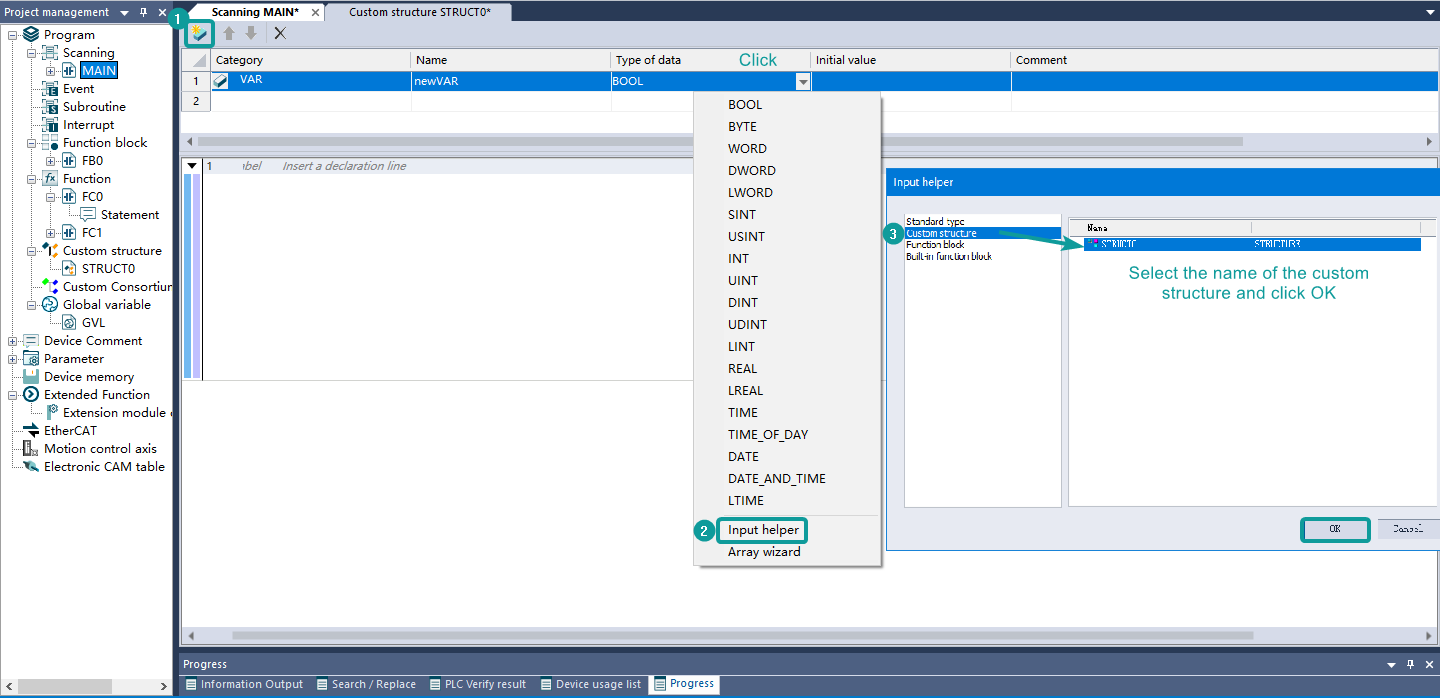The image size is (1440, 698).
Task: Click the delete row X icon
Action: coord(280,33)
